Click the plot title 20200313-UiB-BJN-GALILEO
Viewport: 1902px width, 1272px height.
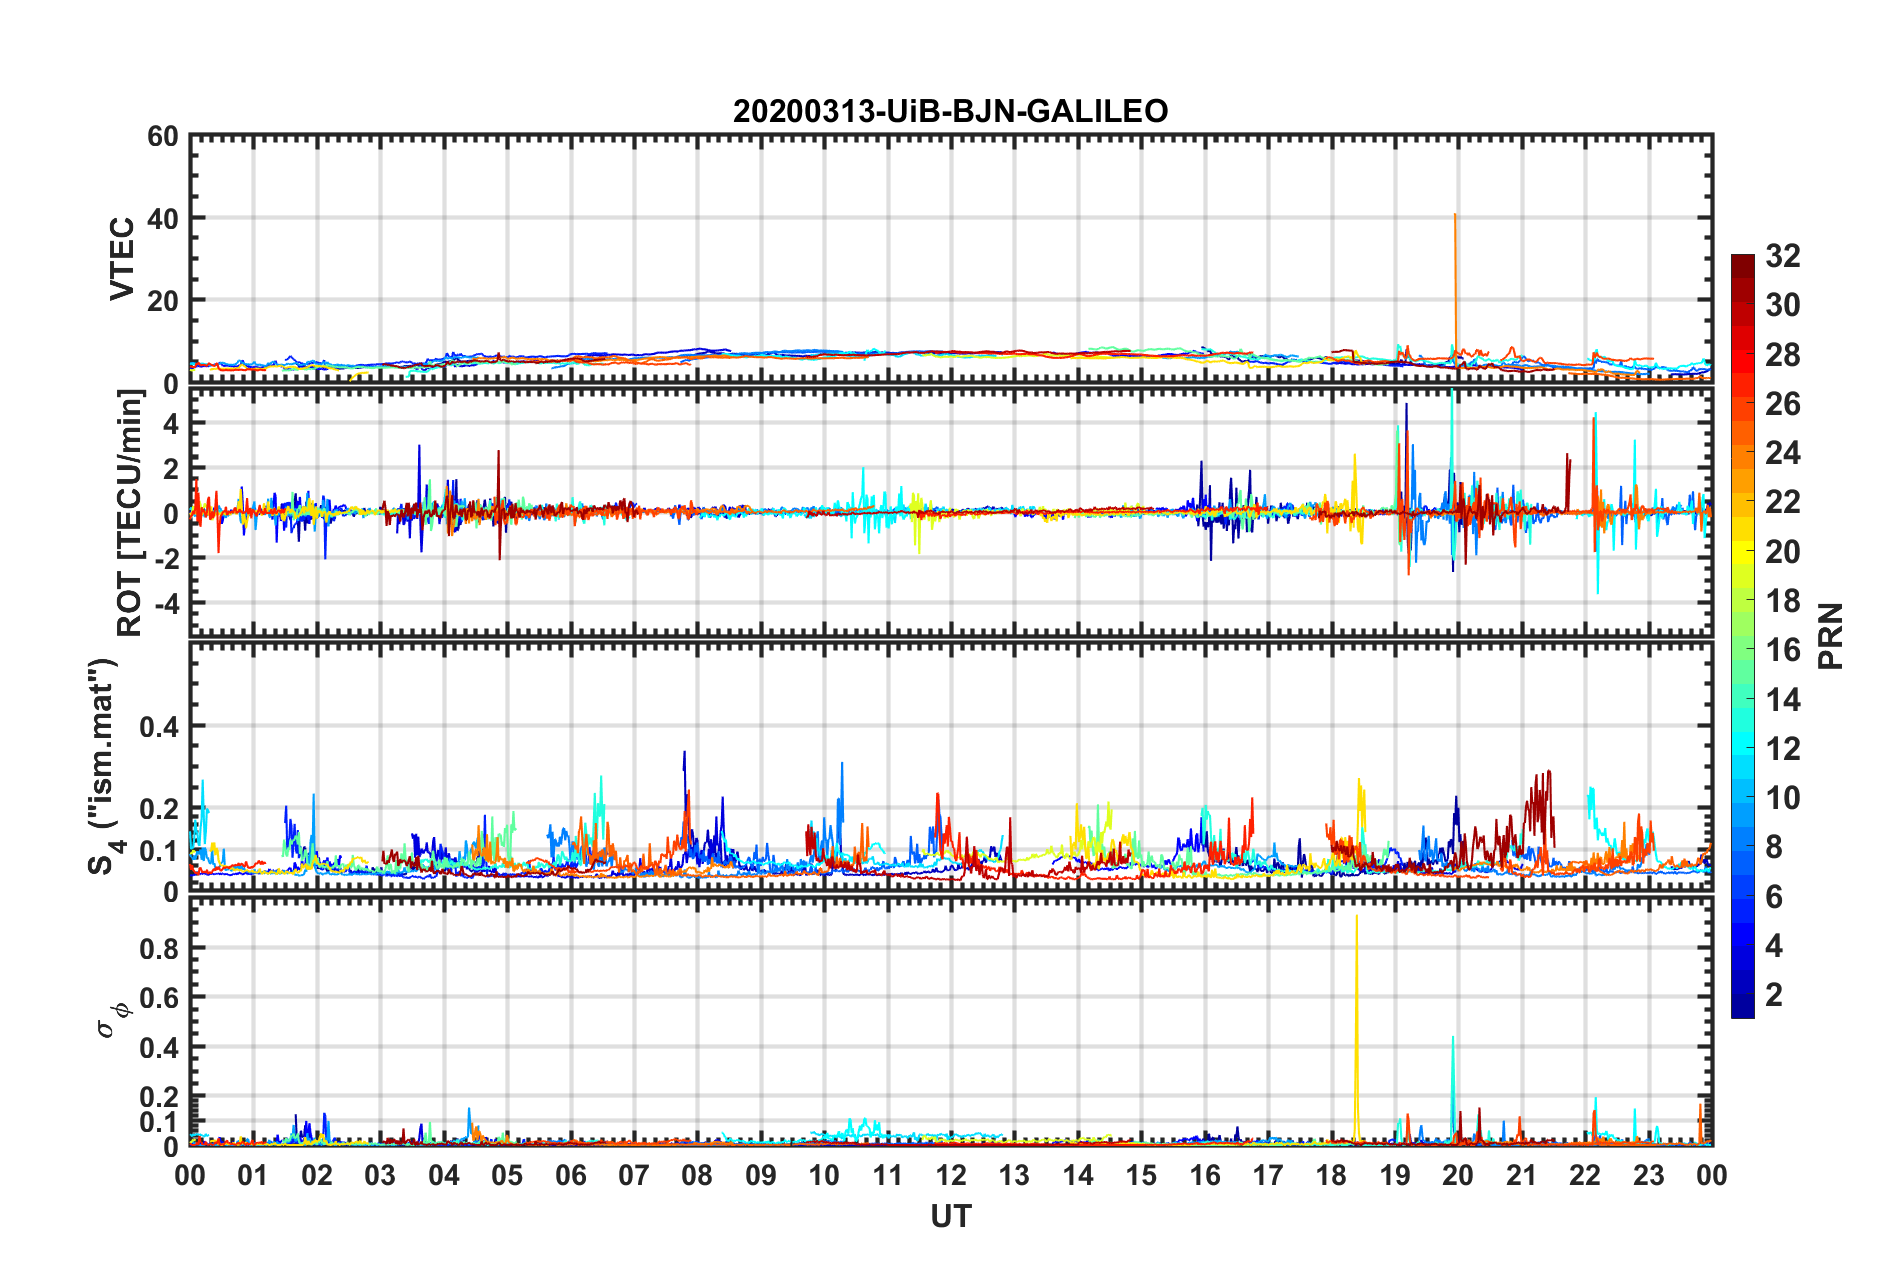coord(950,111)
